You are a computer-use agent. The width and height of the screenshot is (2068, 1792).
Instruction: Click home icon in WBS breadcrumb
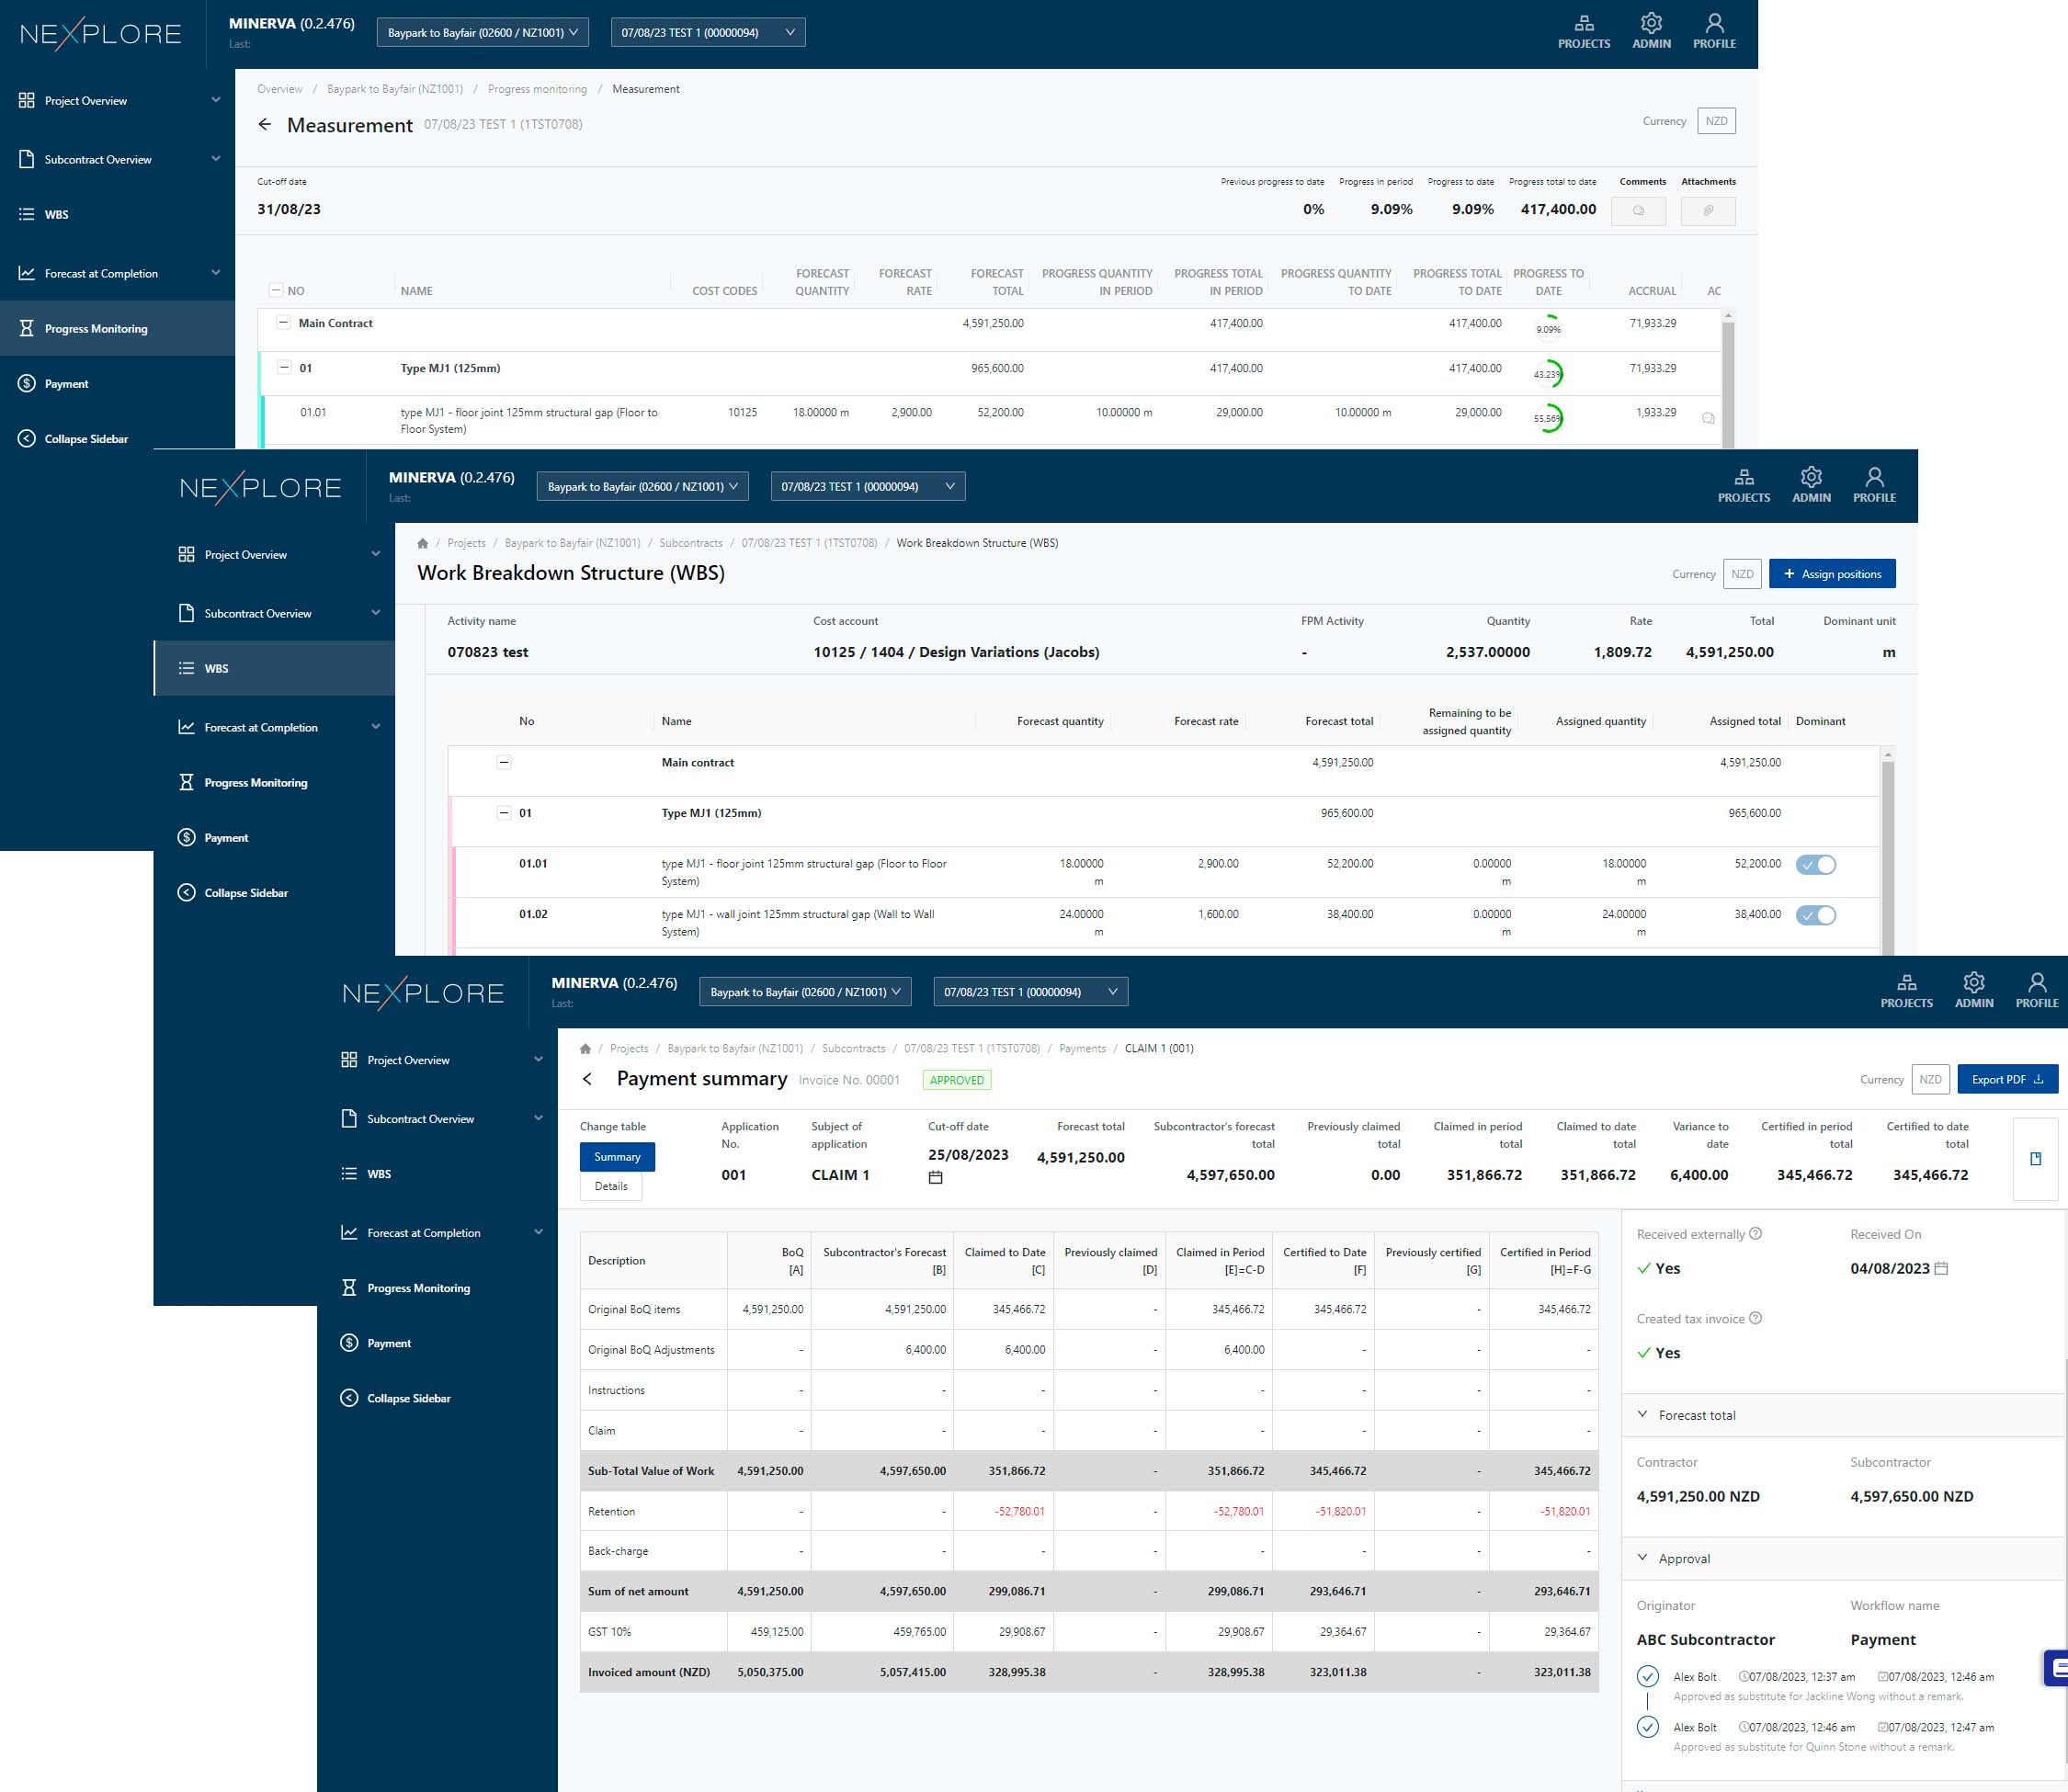coord(423,543)
